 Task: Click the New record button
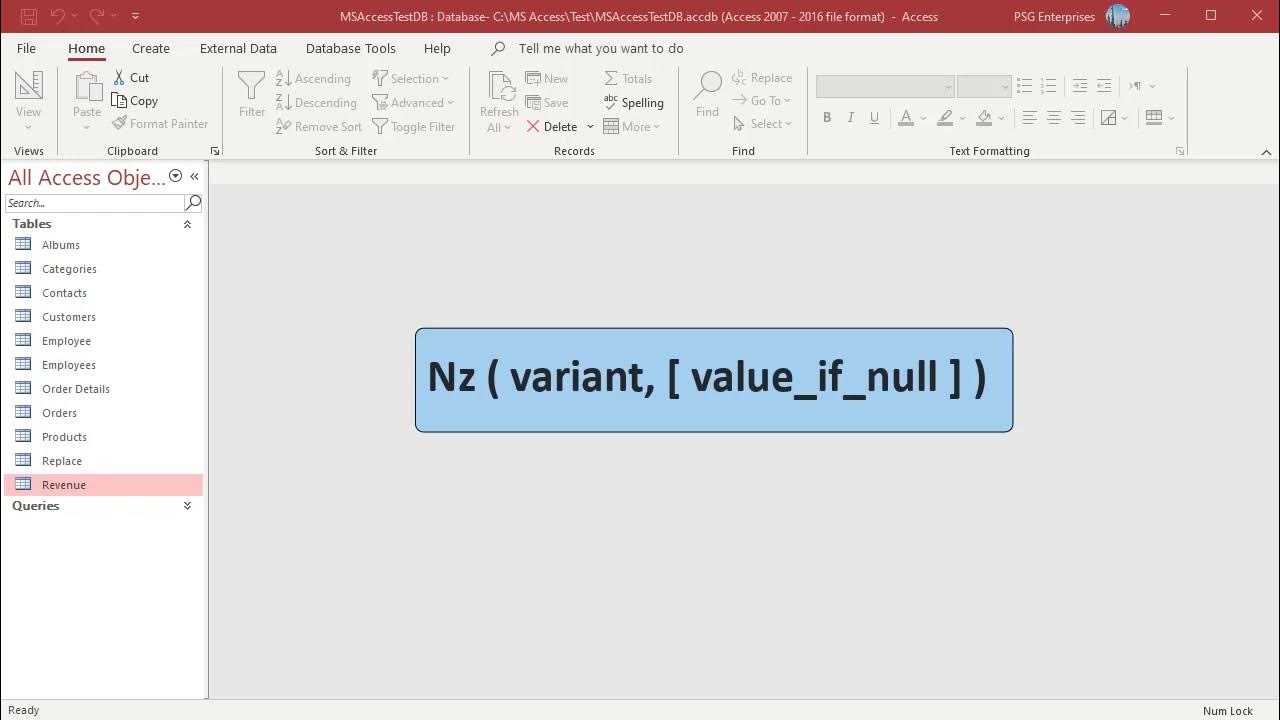(x=546, y=79)
